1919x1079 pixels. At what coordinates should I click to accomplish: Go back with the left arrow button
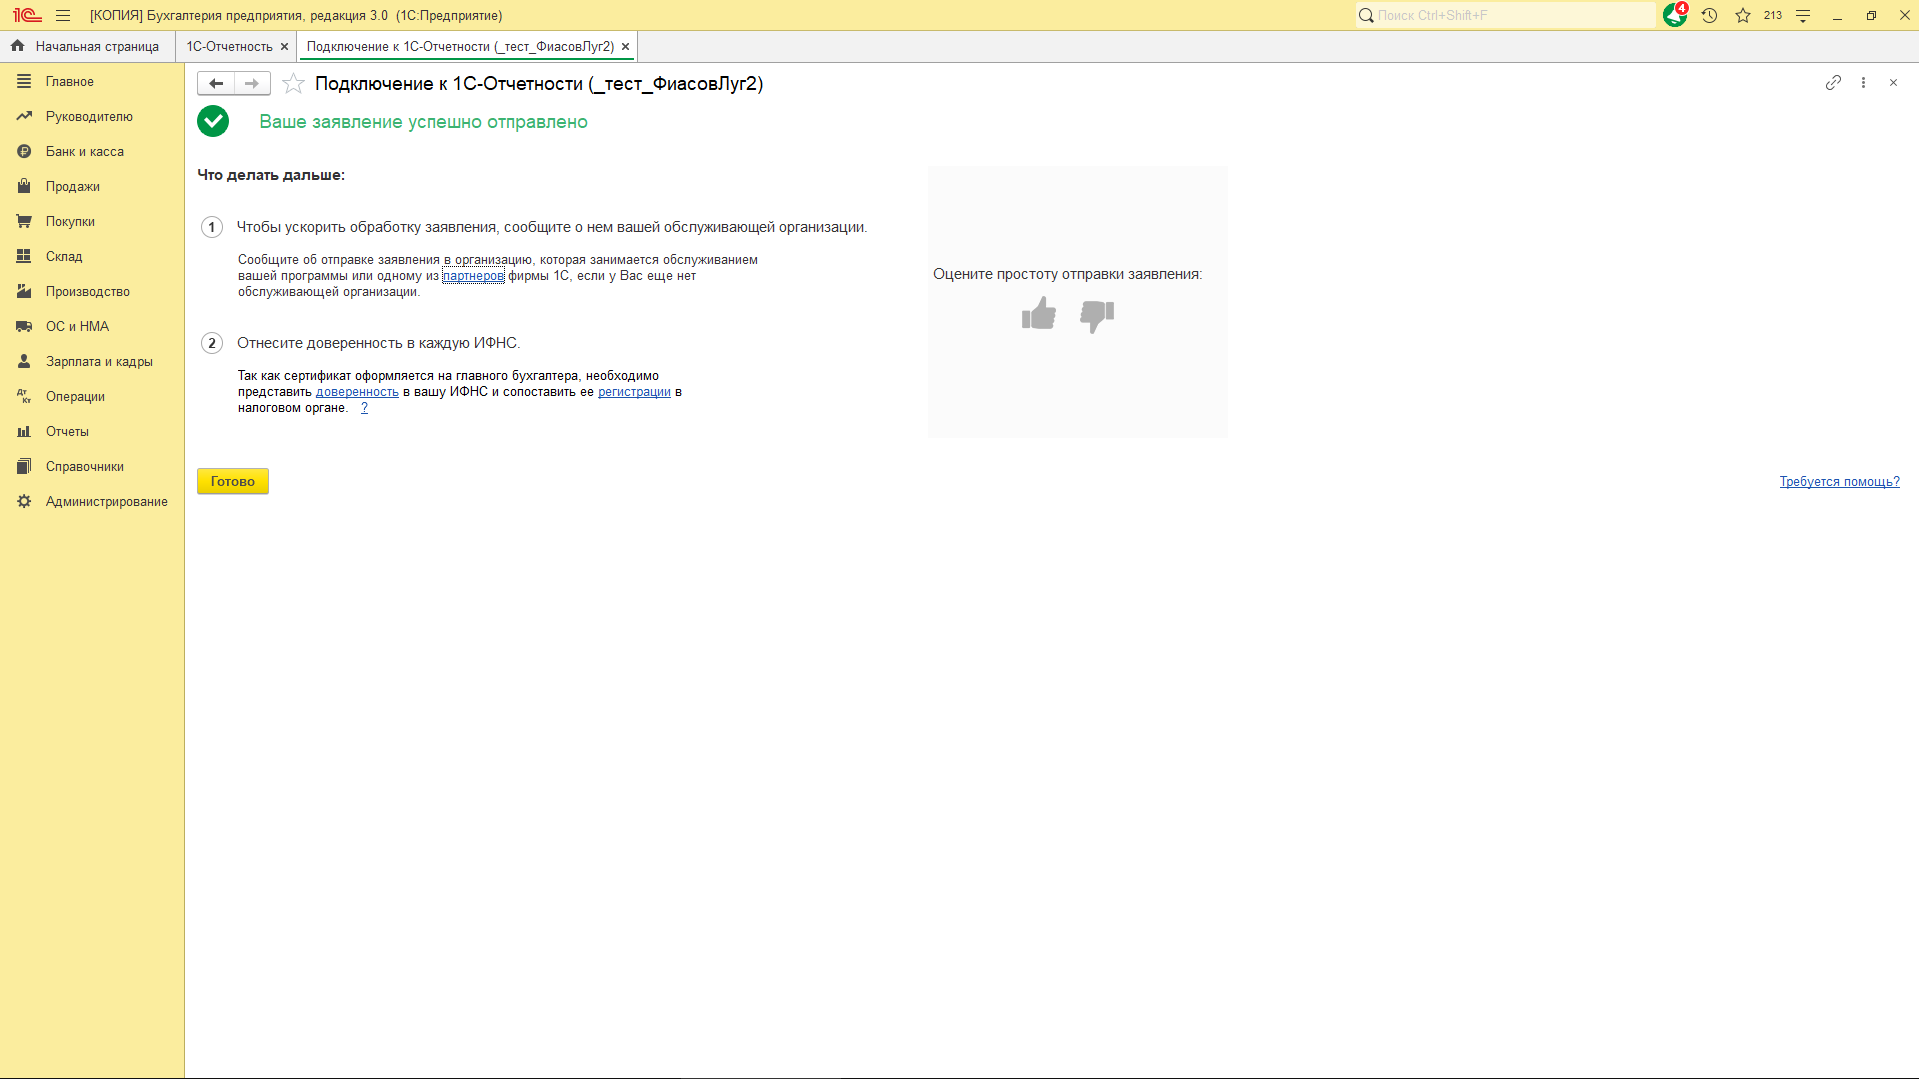click(x=216, y=84)
